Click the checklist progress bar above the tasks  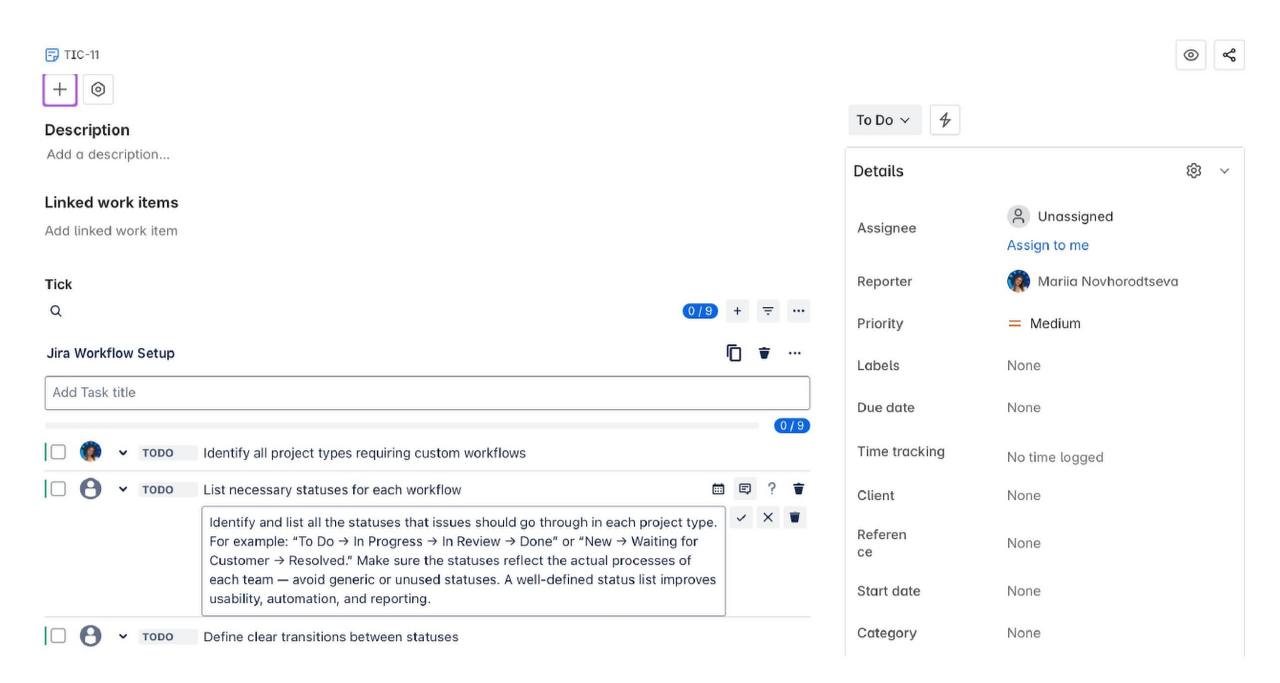coord(402,426)
